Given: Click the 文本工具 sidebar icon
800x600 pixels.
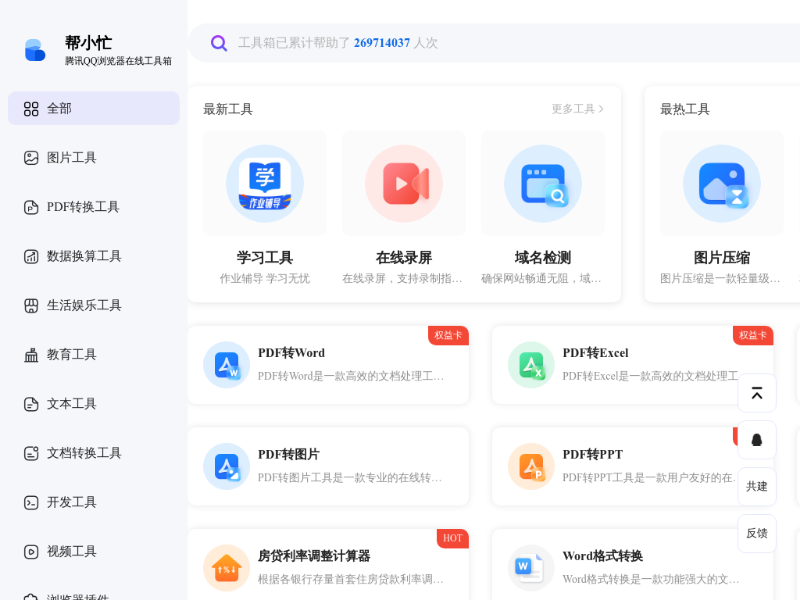Looking at the screenshot, I should coord(31,404).
